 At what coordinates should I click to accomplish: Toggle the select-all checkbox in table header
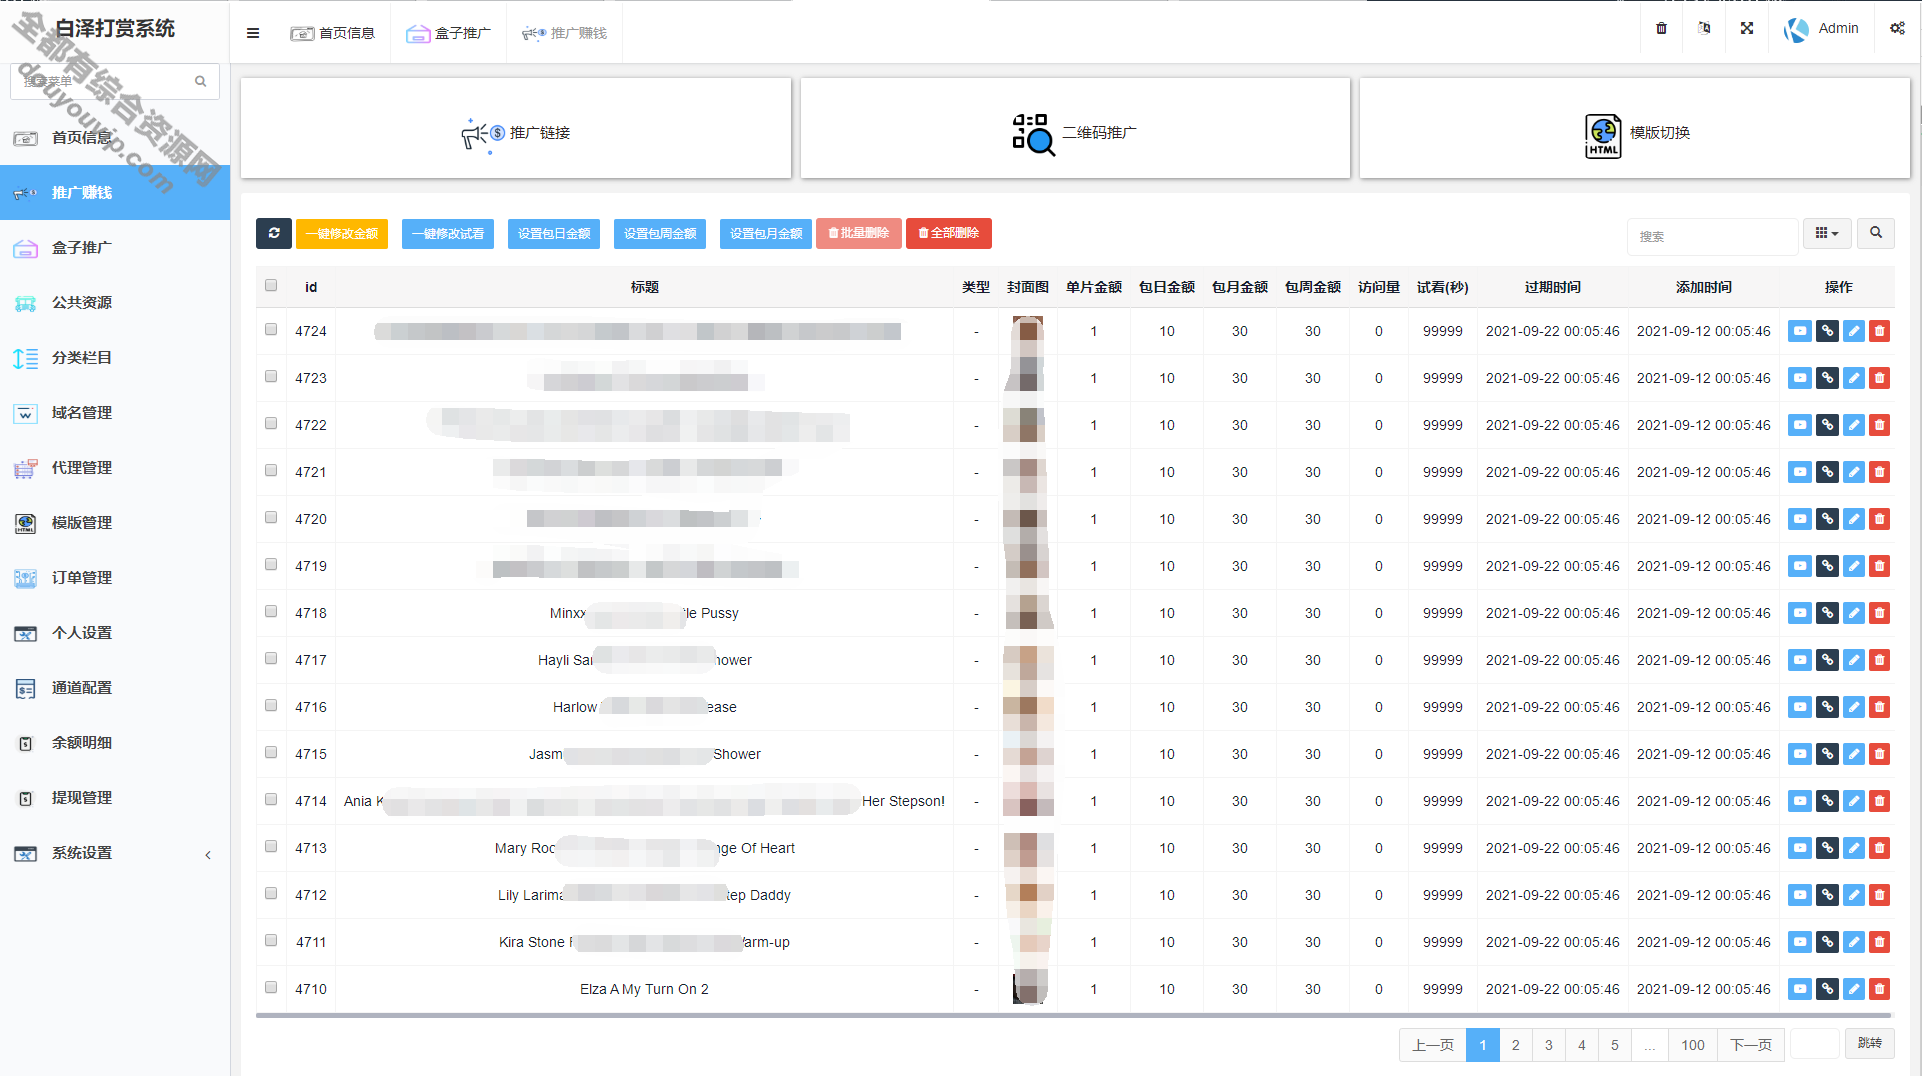(271, 285)
